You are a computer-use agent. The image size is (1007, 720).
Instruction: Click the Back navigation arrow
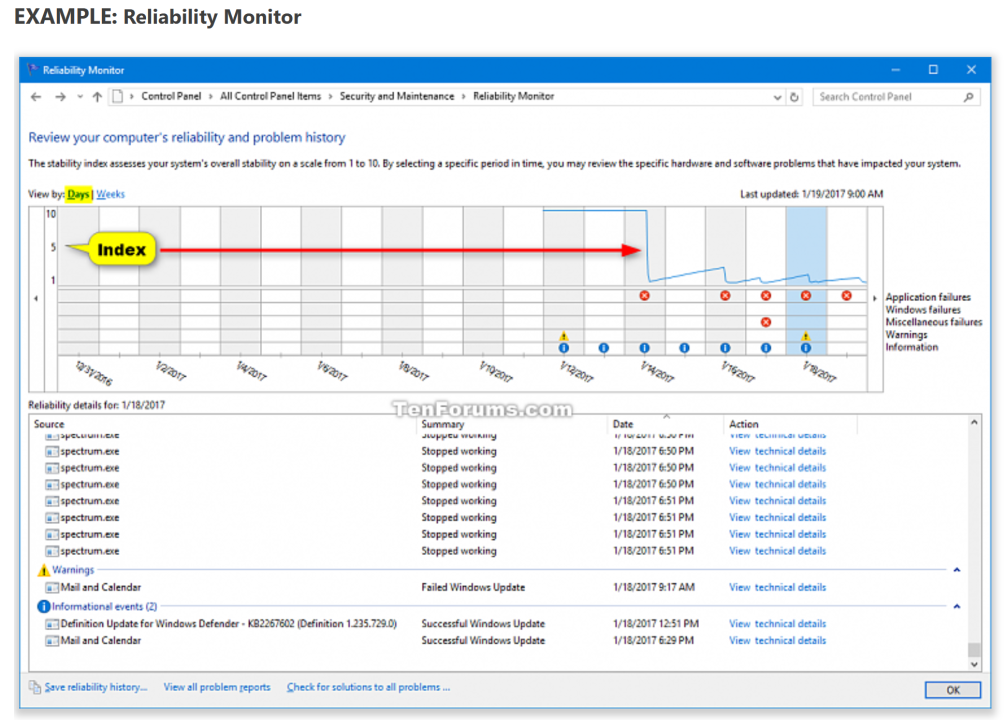pos(37,97)
